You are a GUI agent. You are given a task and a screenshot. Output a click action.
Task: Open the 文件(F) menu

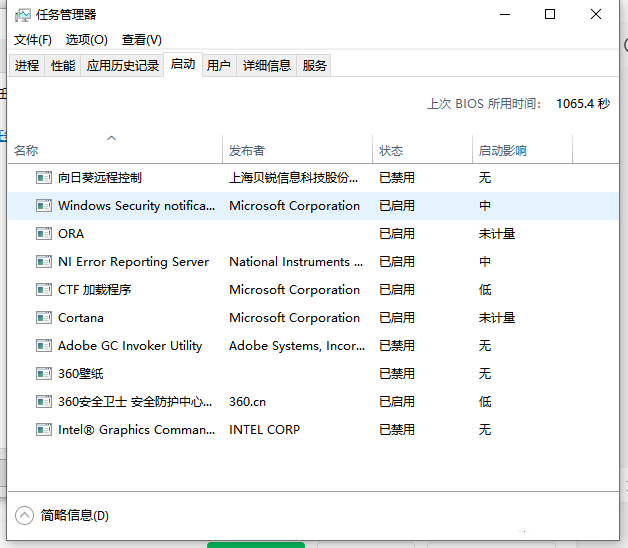click(33, 40)
